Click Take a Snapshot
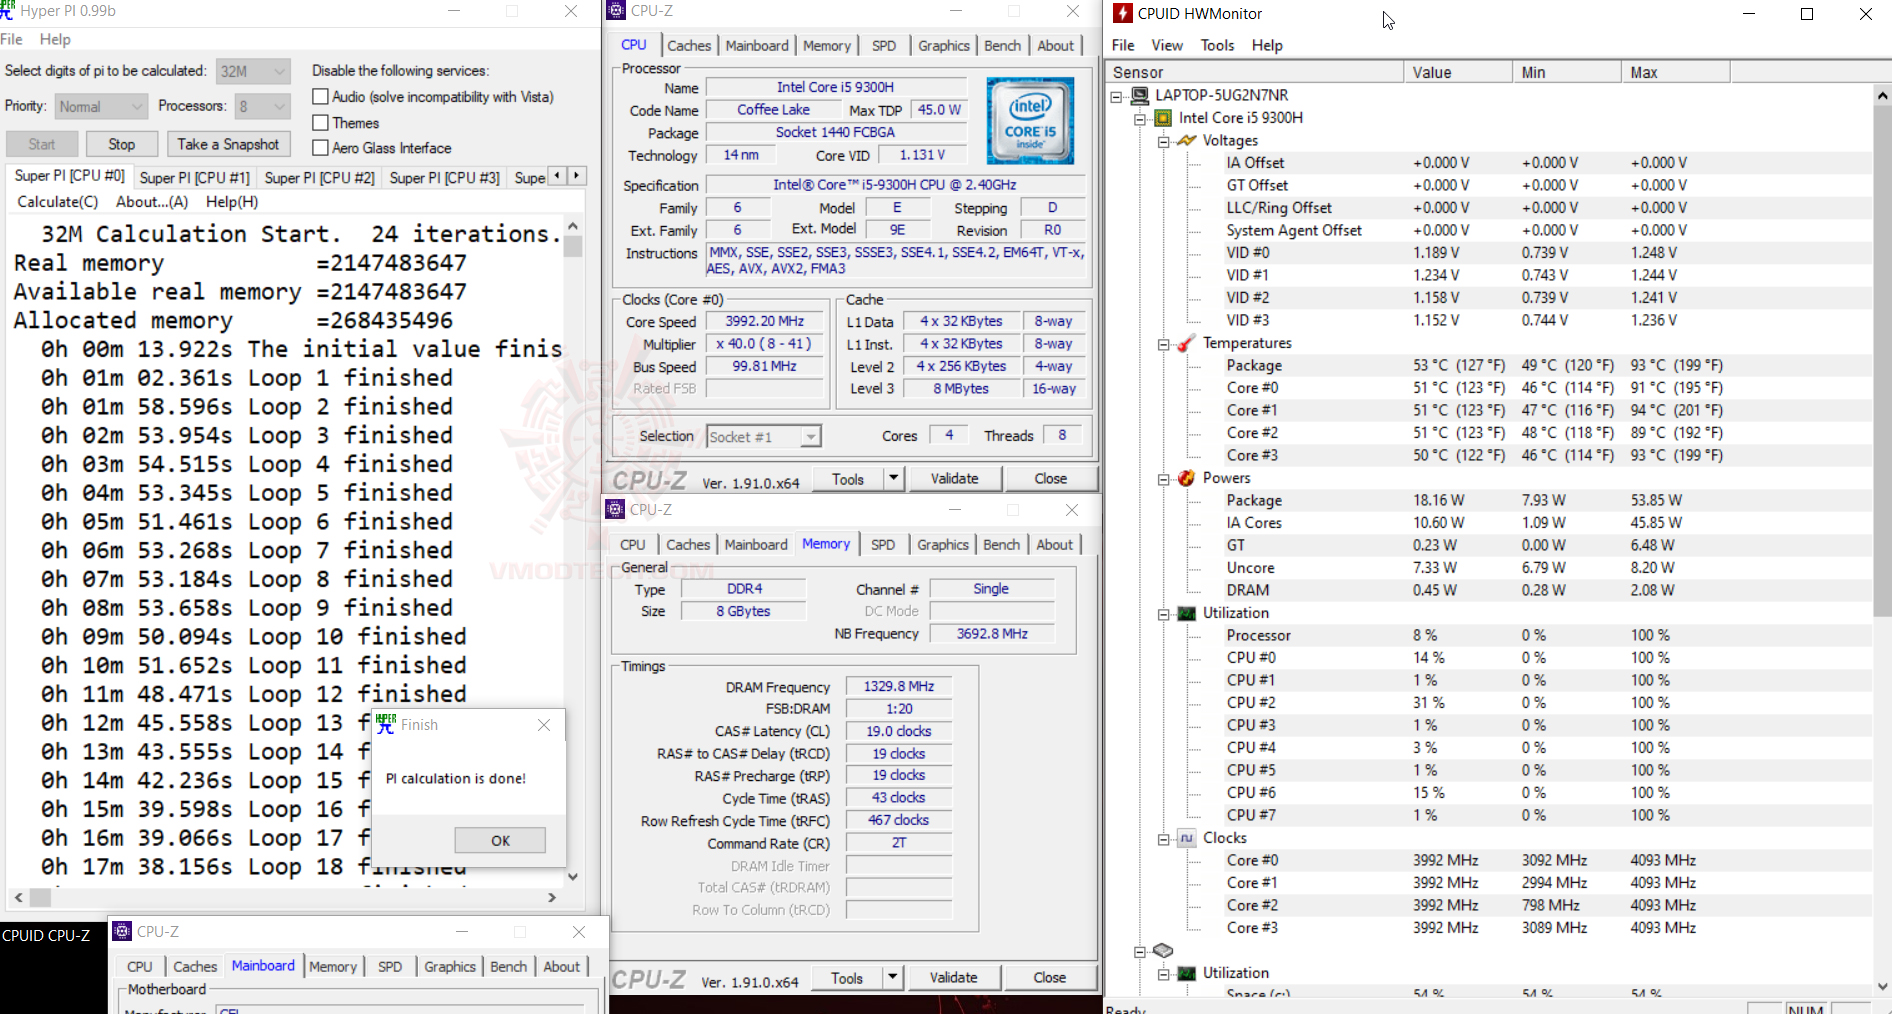This screenshot has height=1014, width=1892. tap(228, 144)
